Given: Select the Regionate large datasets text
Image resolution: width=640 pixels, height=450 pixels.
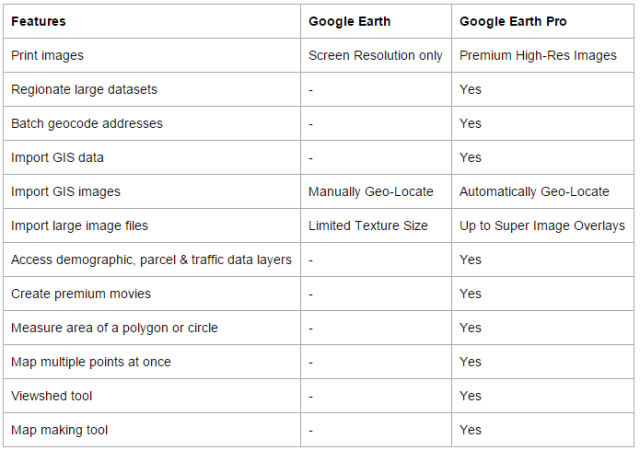Looking at the screenshot, I should 84,90.
